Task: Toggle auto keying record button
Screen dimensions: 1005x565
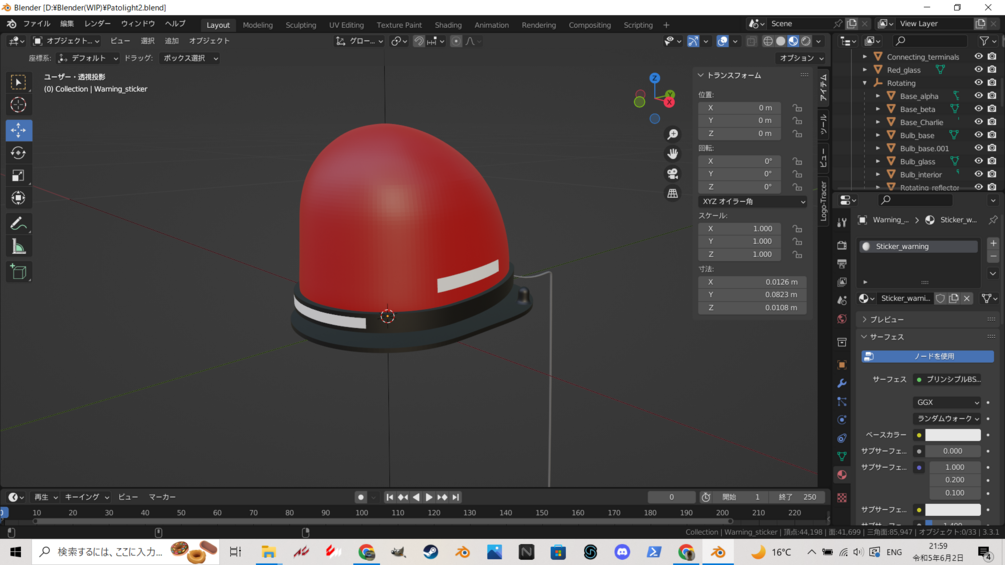Action: click(x=361, y=497)
